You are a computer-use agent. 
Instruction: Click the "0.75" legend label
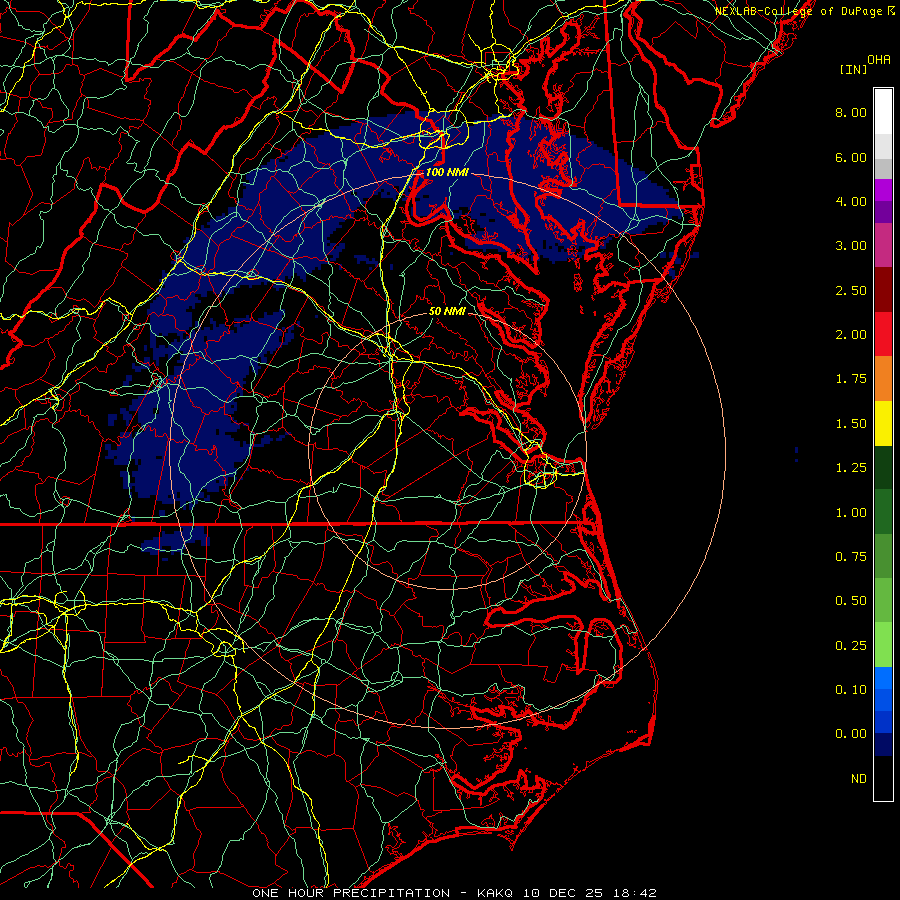851,557
